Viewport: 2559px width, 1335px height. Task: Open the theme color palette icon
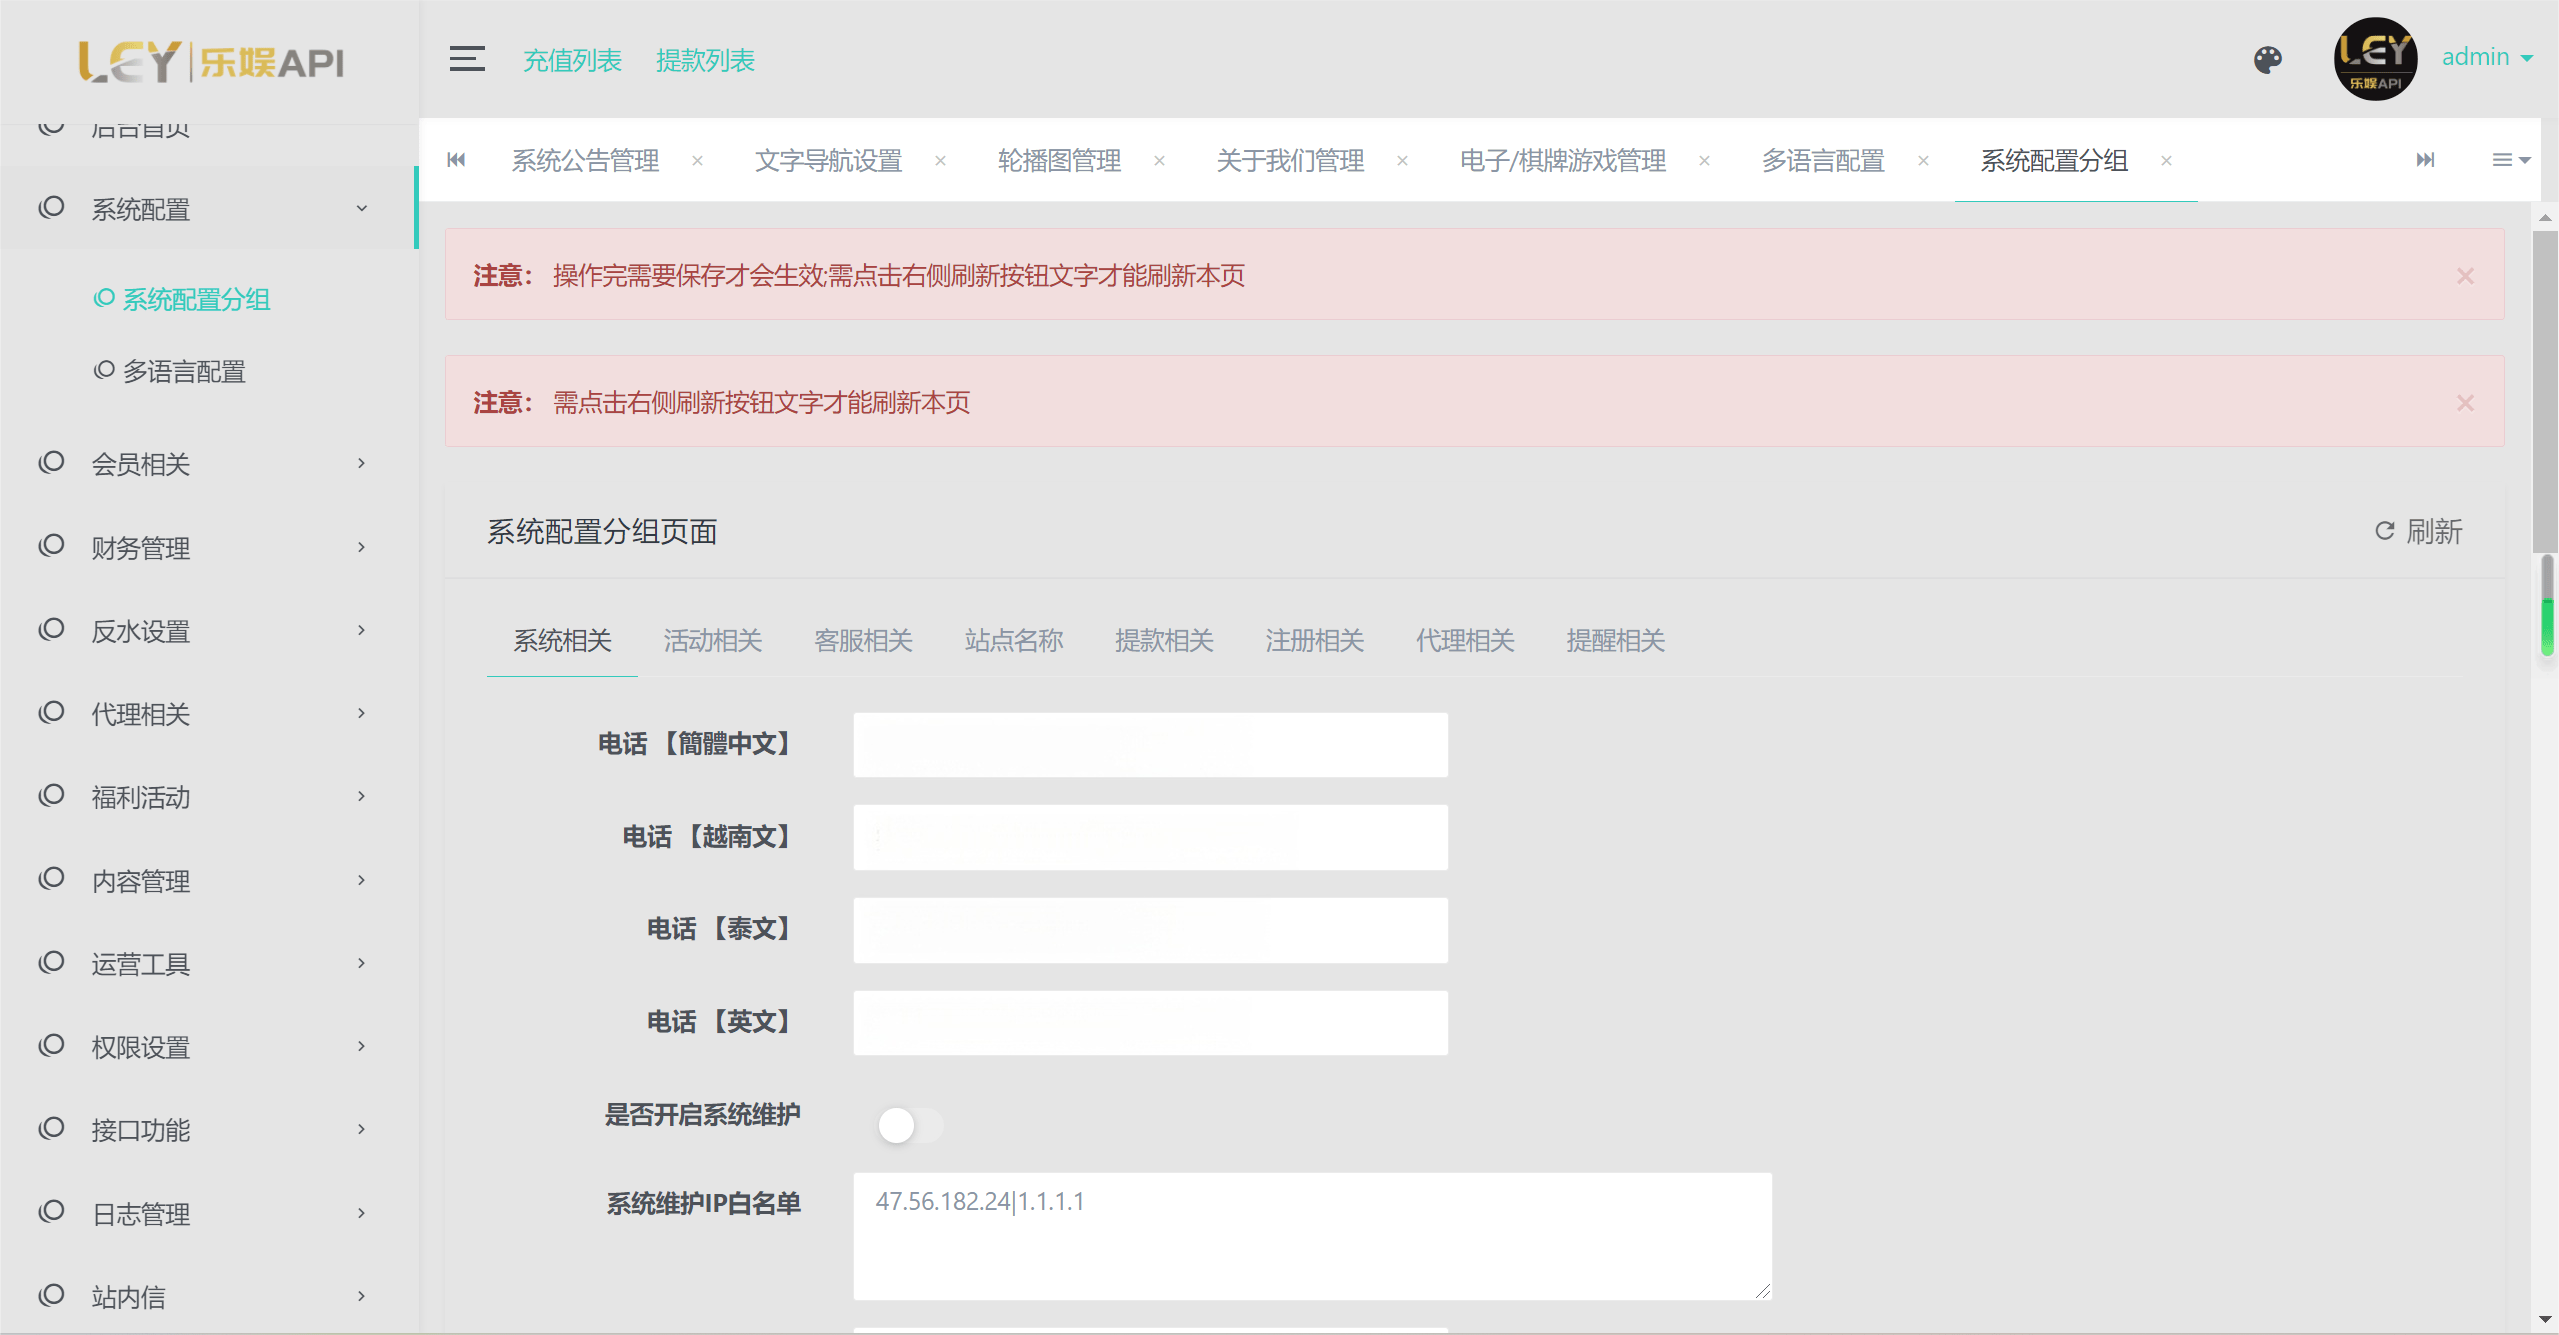2268,60
